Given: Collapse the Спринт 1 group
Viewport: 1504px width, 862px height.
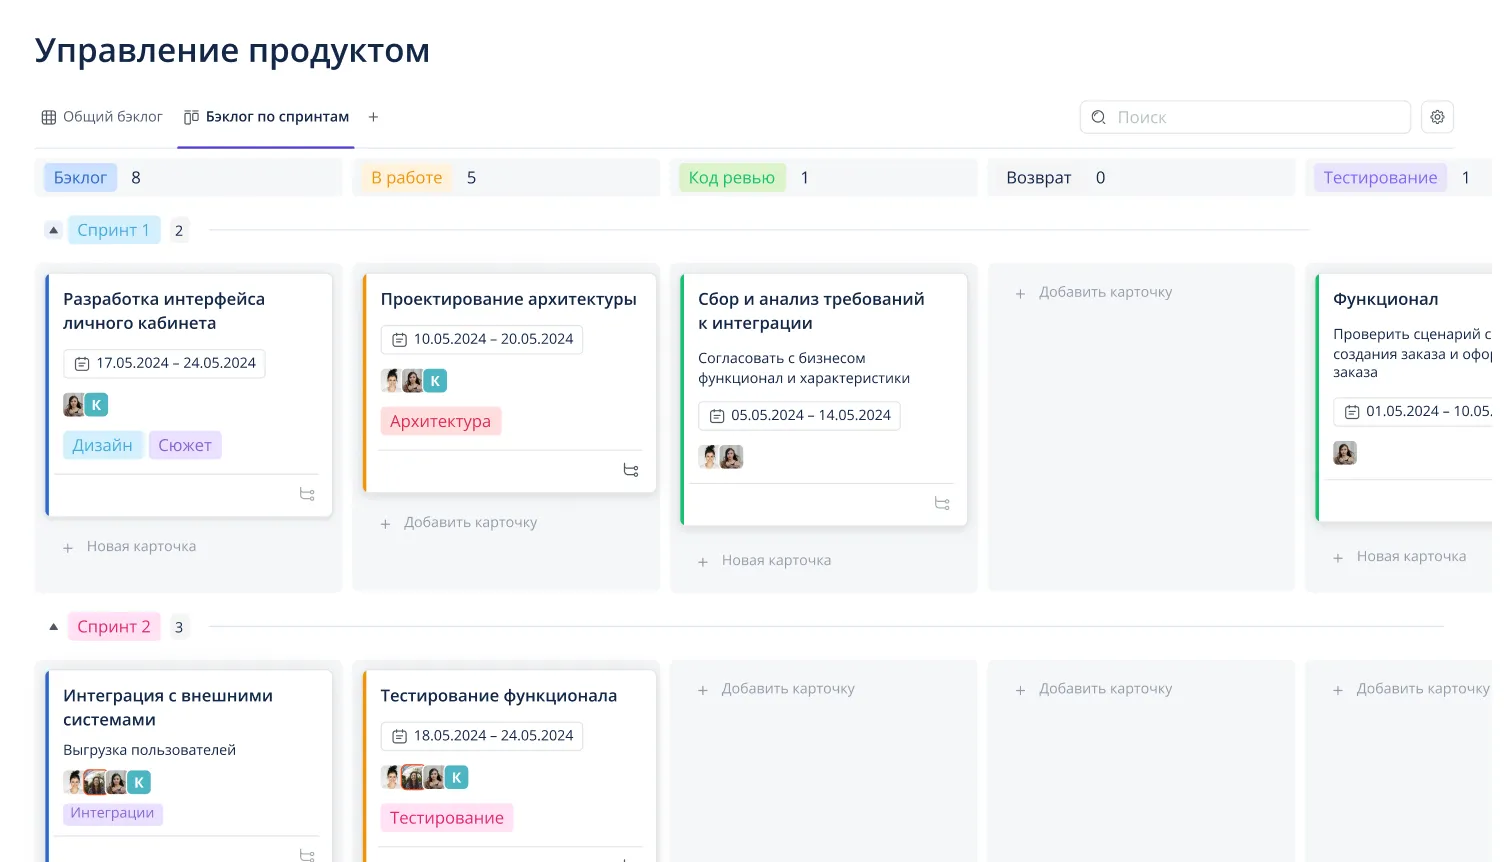Looking at the screenshot, I should click(54, 230).
